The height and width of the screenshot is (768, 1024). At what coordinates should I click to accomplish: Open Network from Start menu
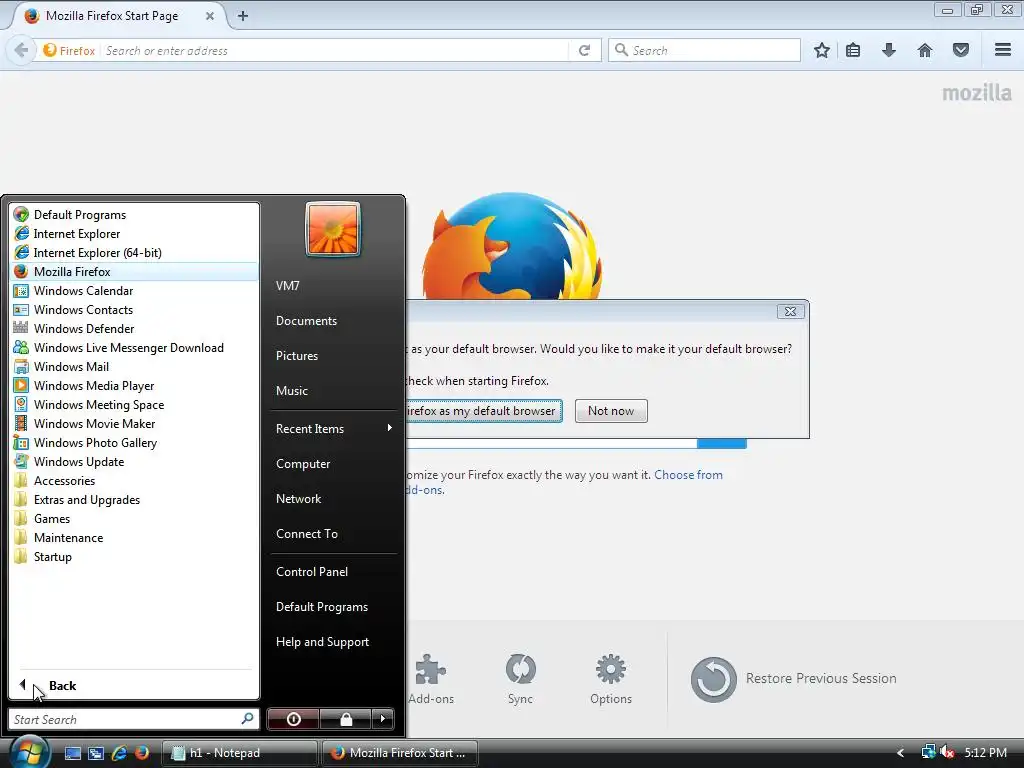click(x=334, y=498)
